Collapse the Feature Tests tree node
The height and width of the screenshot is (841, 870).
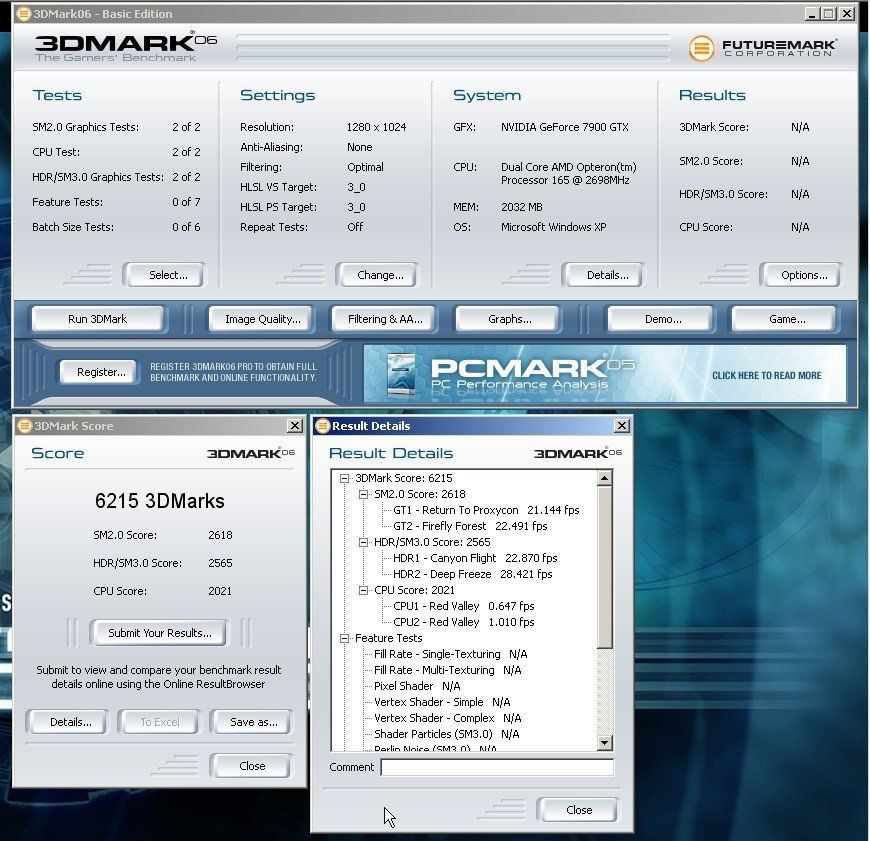pos(344,639)
